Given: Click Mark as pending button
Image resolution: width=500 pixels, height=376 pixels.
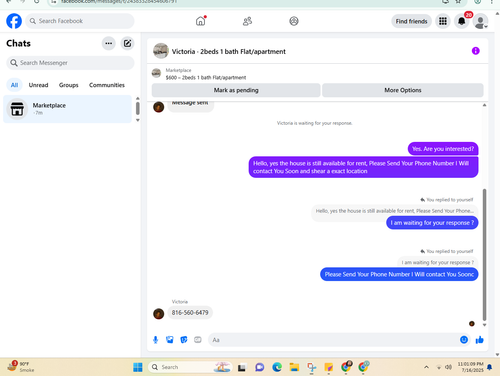Looking at the screenshot, I should click(x=236, y=90).
